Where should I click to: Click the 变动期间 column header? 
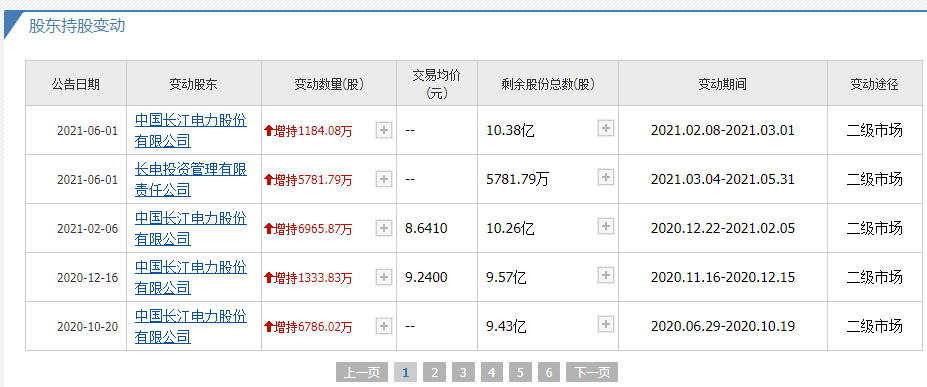click(x=722, y=84)
